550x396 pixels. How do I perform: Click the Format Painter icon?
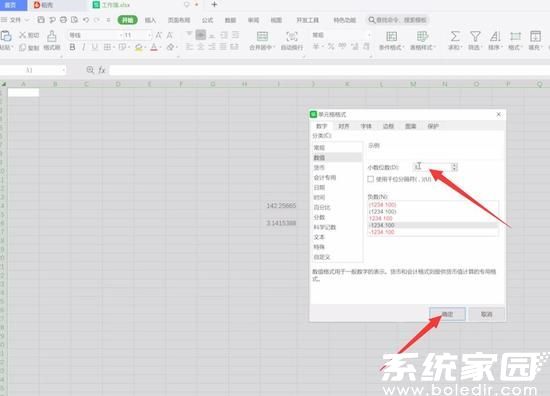tap(52, 36)
